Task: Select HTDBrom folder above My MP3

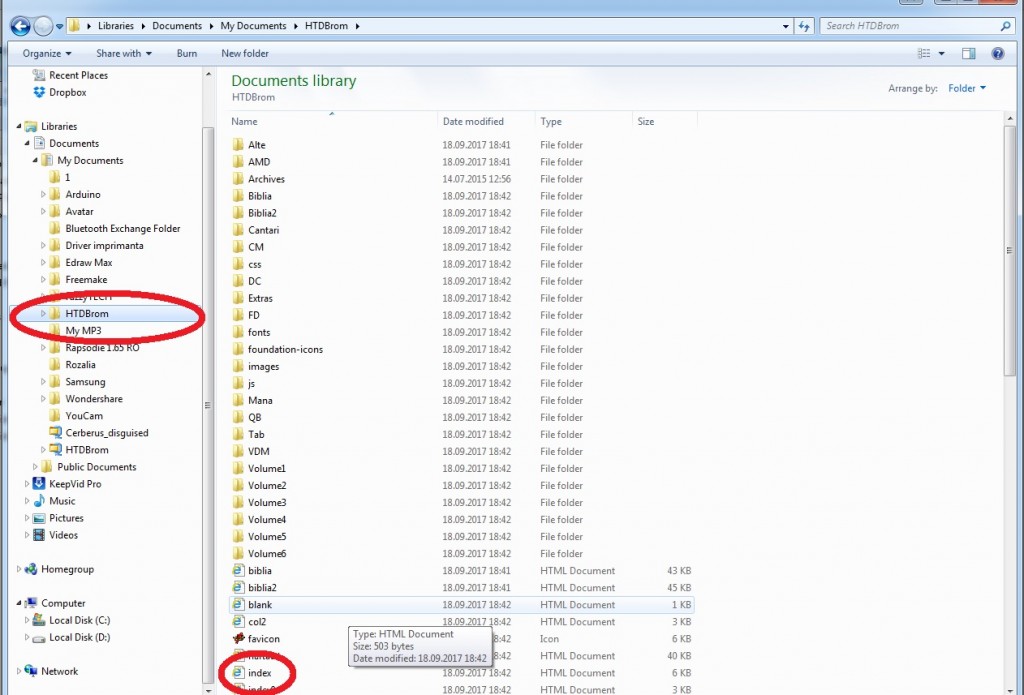Action: [87, 314]
